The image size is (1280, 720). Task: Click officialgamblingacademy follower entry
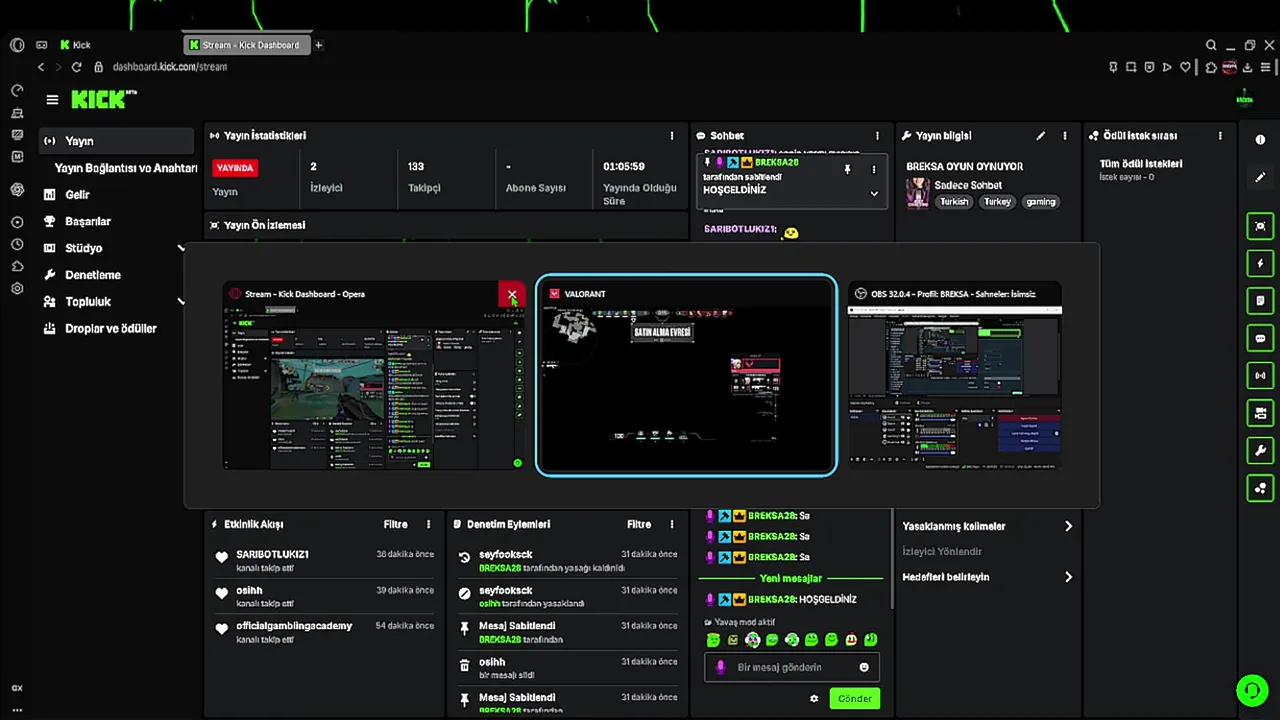pyautogui.click(x=294, y=626)
